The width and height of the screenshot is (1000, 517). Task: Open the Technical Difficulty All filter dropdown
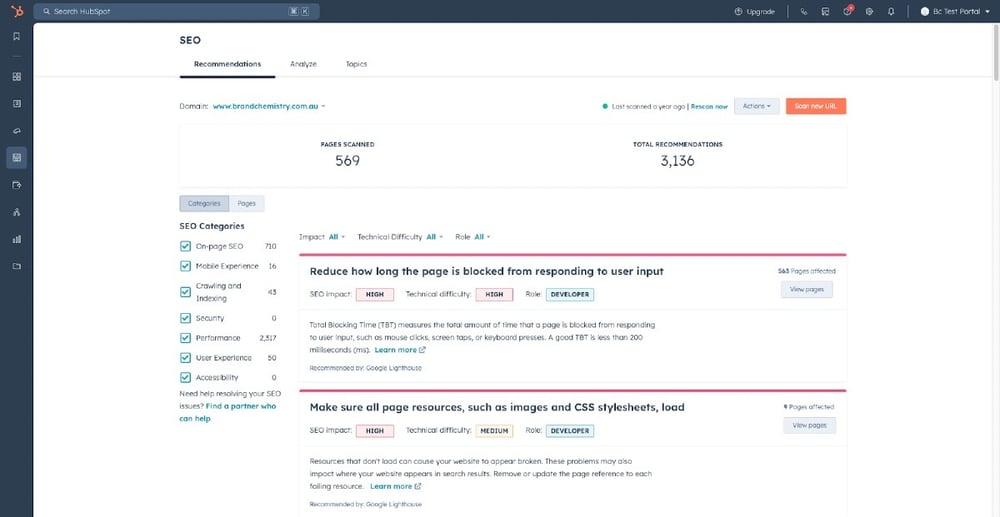point(435,237)
